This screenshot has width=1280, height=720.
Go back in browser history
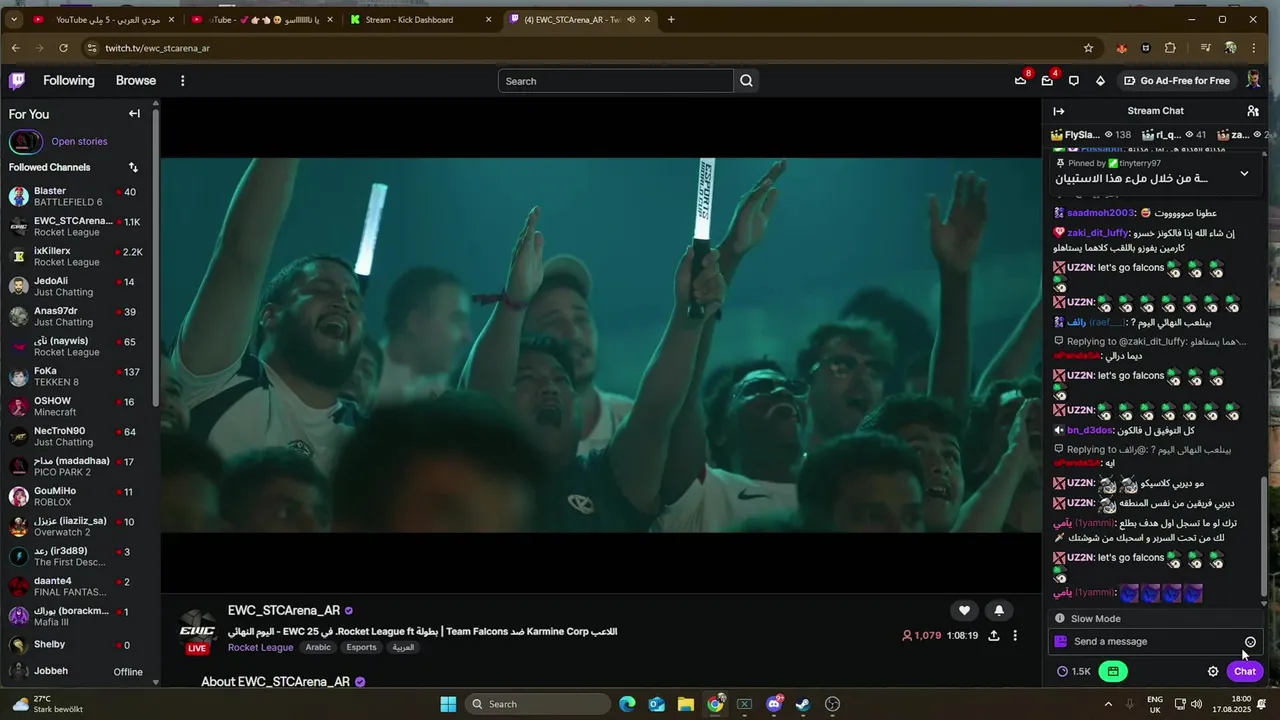[15, 48]
